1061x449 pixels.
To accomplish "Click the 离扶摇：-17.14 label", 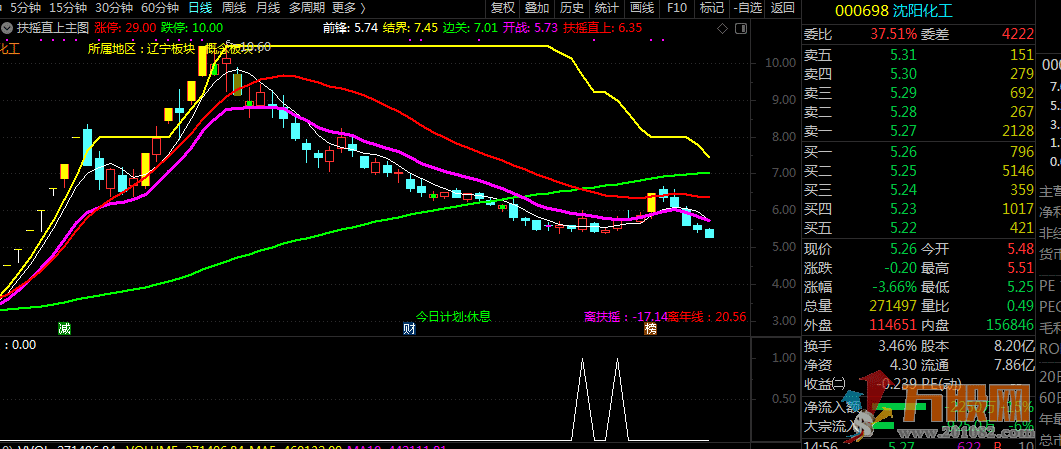I will click(x=627, y=316).
